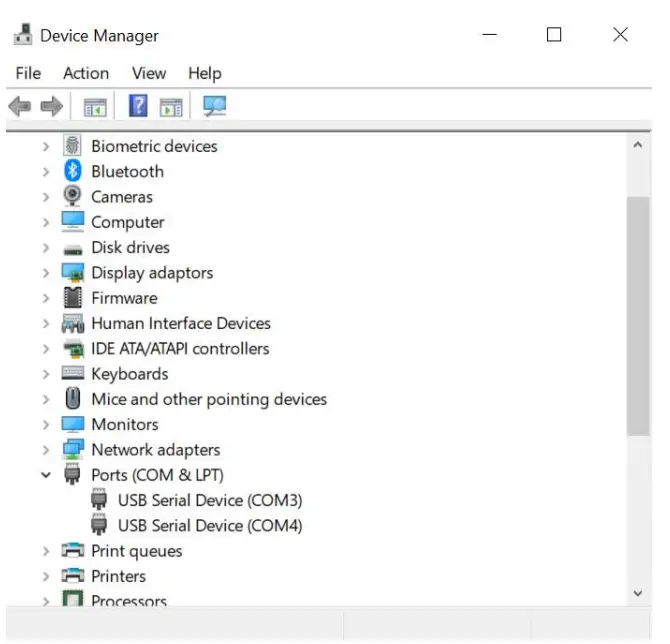
Task: Expand the Display adaptors category
Action: click(45, 273)
